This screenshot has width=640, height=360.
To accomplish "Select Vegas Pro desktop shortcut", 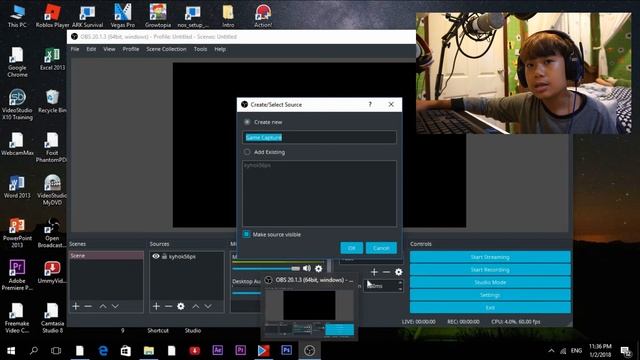I will (x=122, y=16).
